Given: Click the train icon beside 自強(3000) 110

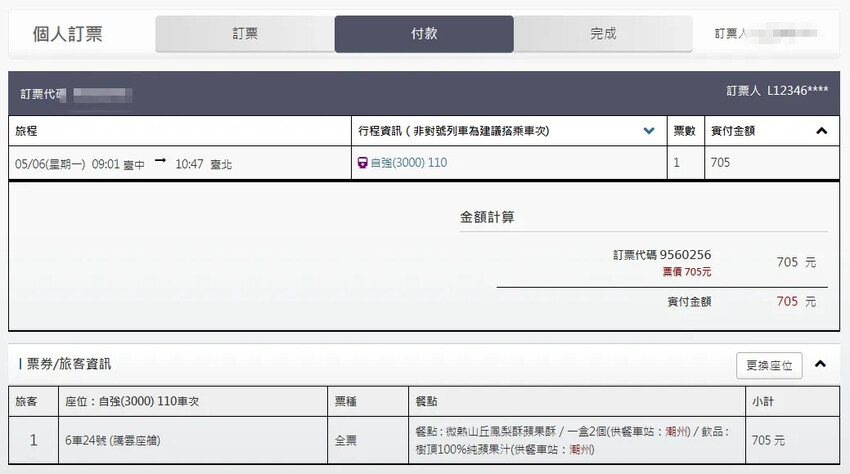Looking at the screenshot, I should tap(363, 162).
